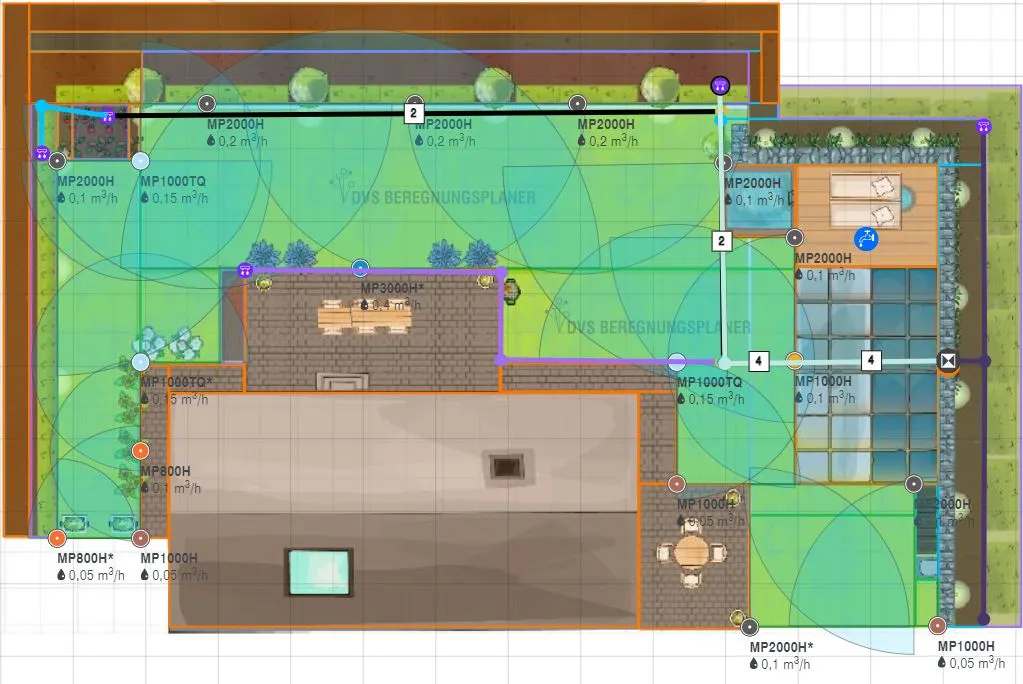Select the MP2000H* sprinkler node
The image size is (1023, 684).
750,627
